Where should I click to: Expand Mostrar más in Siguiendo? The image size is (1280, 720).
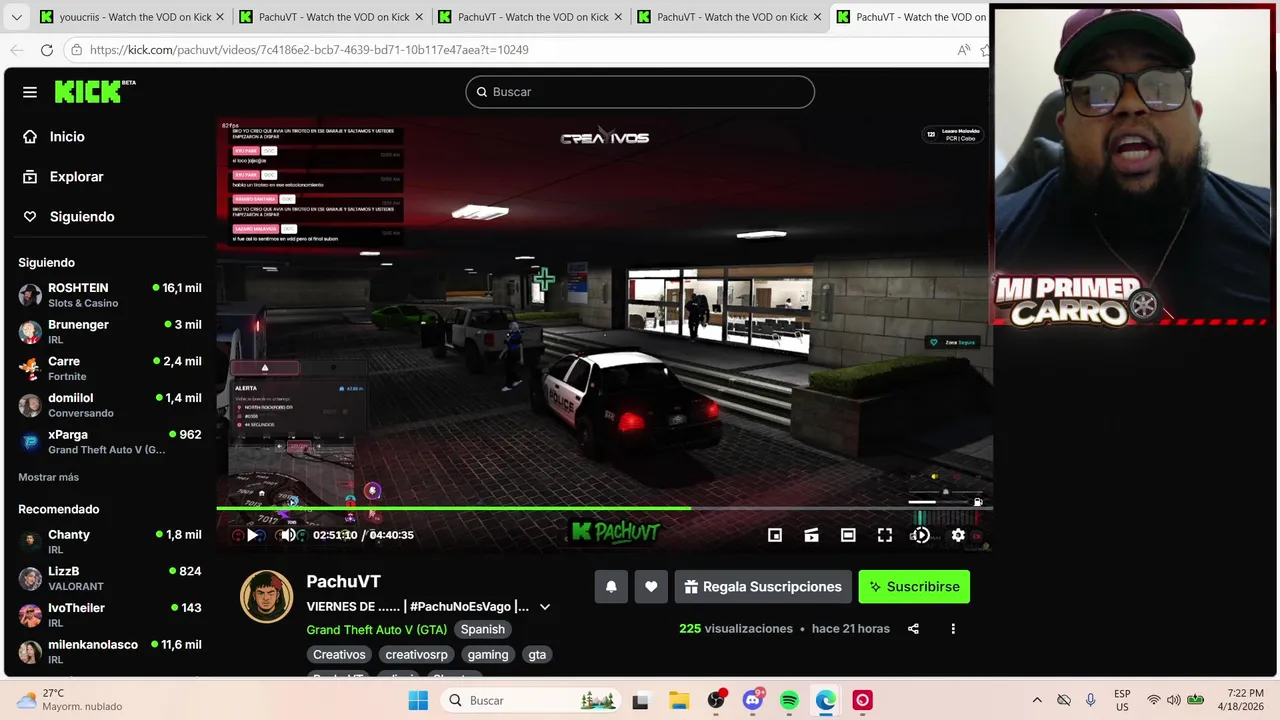(48, 477)
